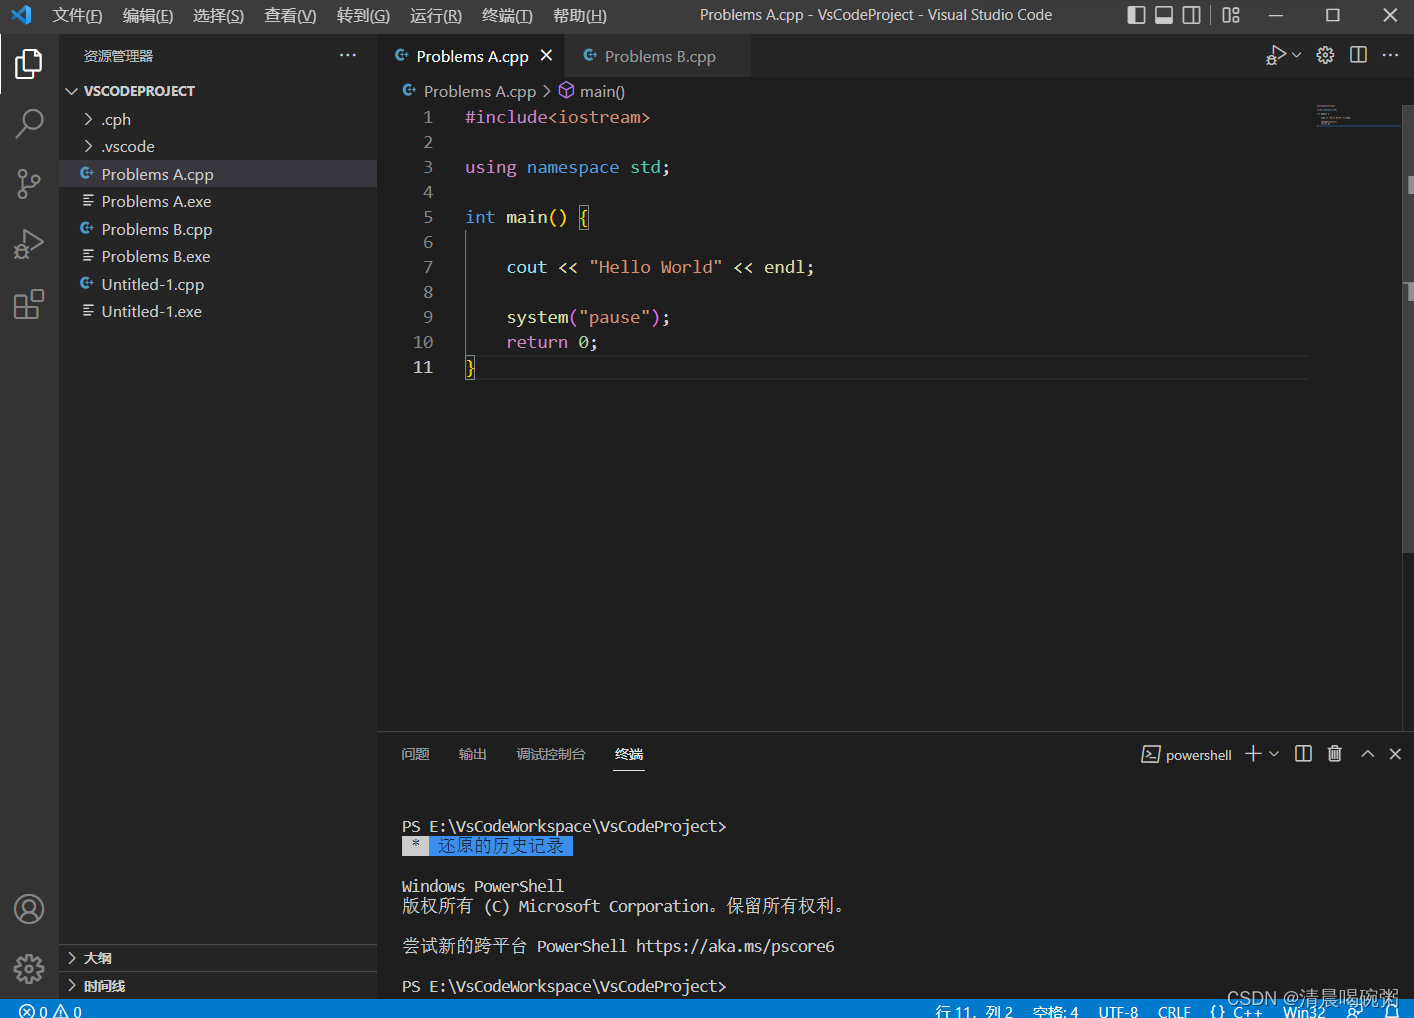Switch to the 调试控制台 panel tab
The height and width of the screenshot is (1018, 1414).
click(x=551, y=754)
